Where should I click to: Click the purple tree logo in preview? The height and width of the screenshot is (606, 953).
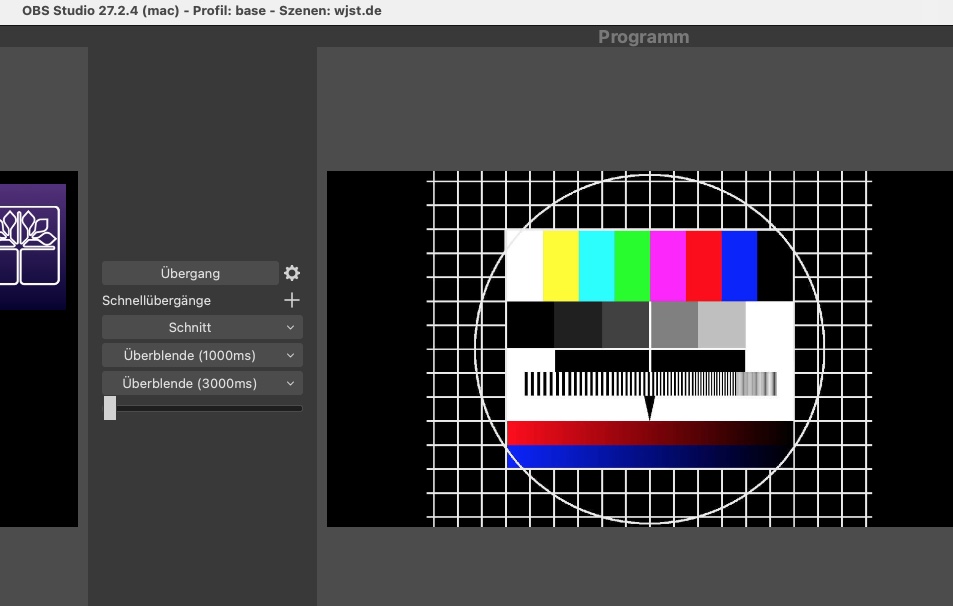[x=33, y=246]
